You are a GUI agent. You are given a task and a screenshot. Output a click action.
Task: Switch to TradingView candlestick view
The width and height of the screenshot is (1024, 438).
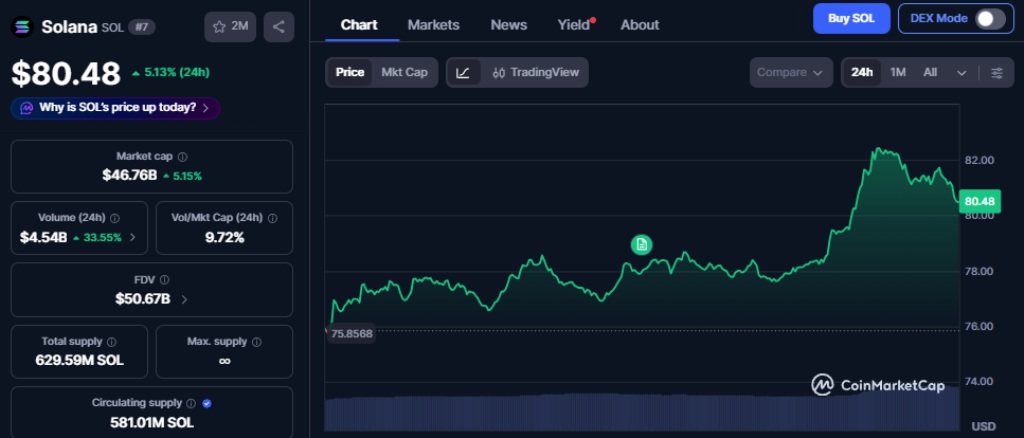pos(536,72)
